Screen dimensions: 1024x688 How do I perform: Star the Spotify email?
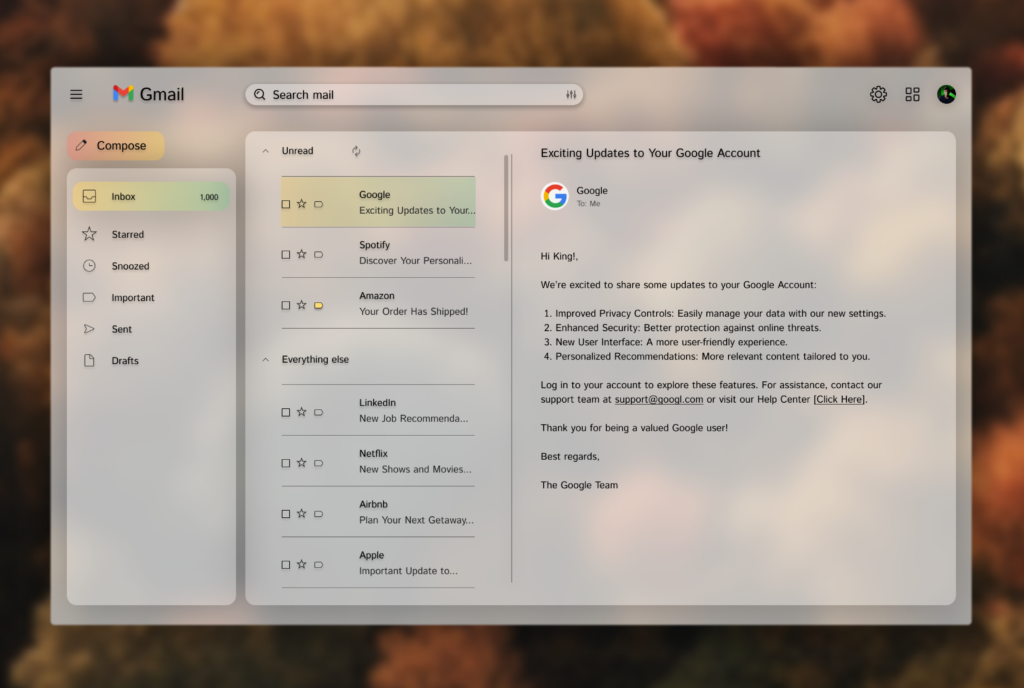pyautogui.click(x=301, y=254)
